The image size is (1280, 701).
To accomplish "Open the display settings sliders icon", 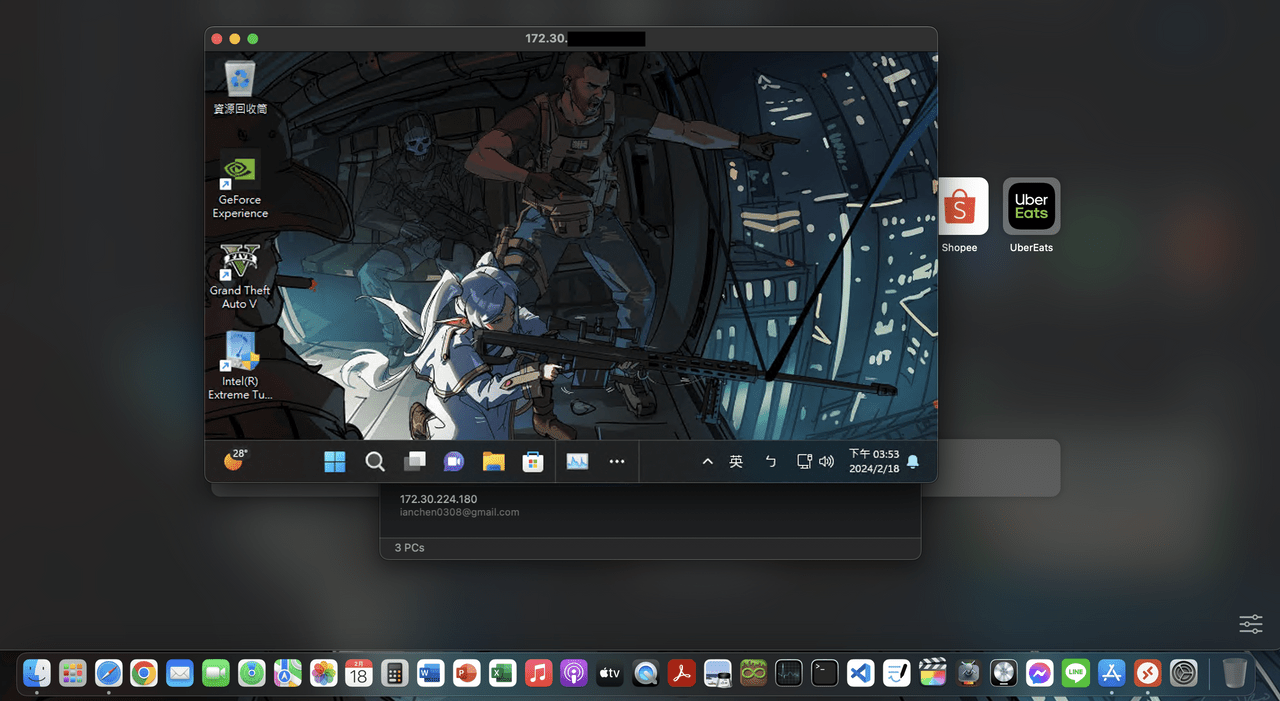I will (x=1251, y=624).
